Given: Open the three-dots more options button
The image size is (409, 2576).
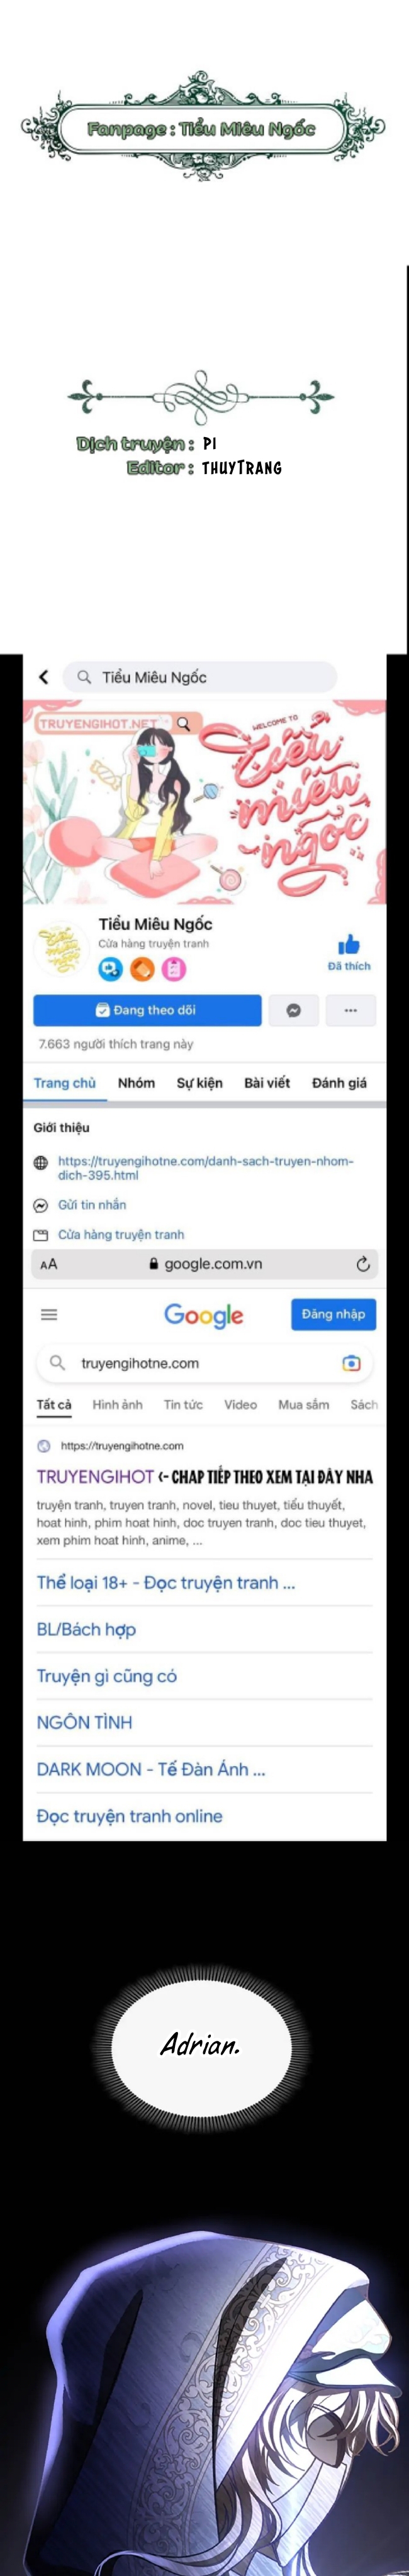Looking at the screenshot, I should point(351,1010).
